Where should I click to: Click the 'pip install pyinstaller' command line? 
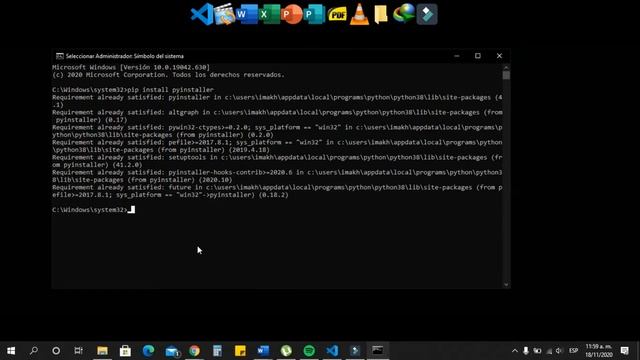click(x=133, y=90)
